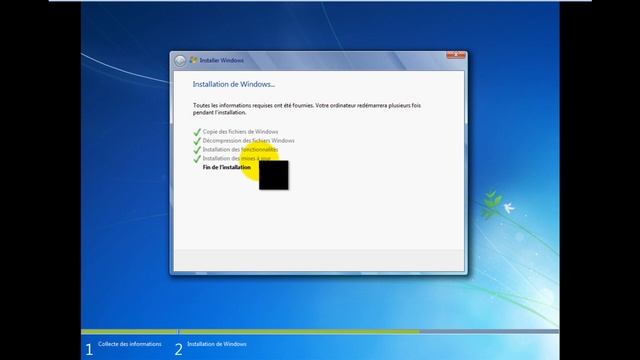Viewport: 640px width, 360px height.
Task: Click the back arrow in Installer Windows
Action: click(x=180, y=61)
